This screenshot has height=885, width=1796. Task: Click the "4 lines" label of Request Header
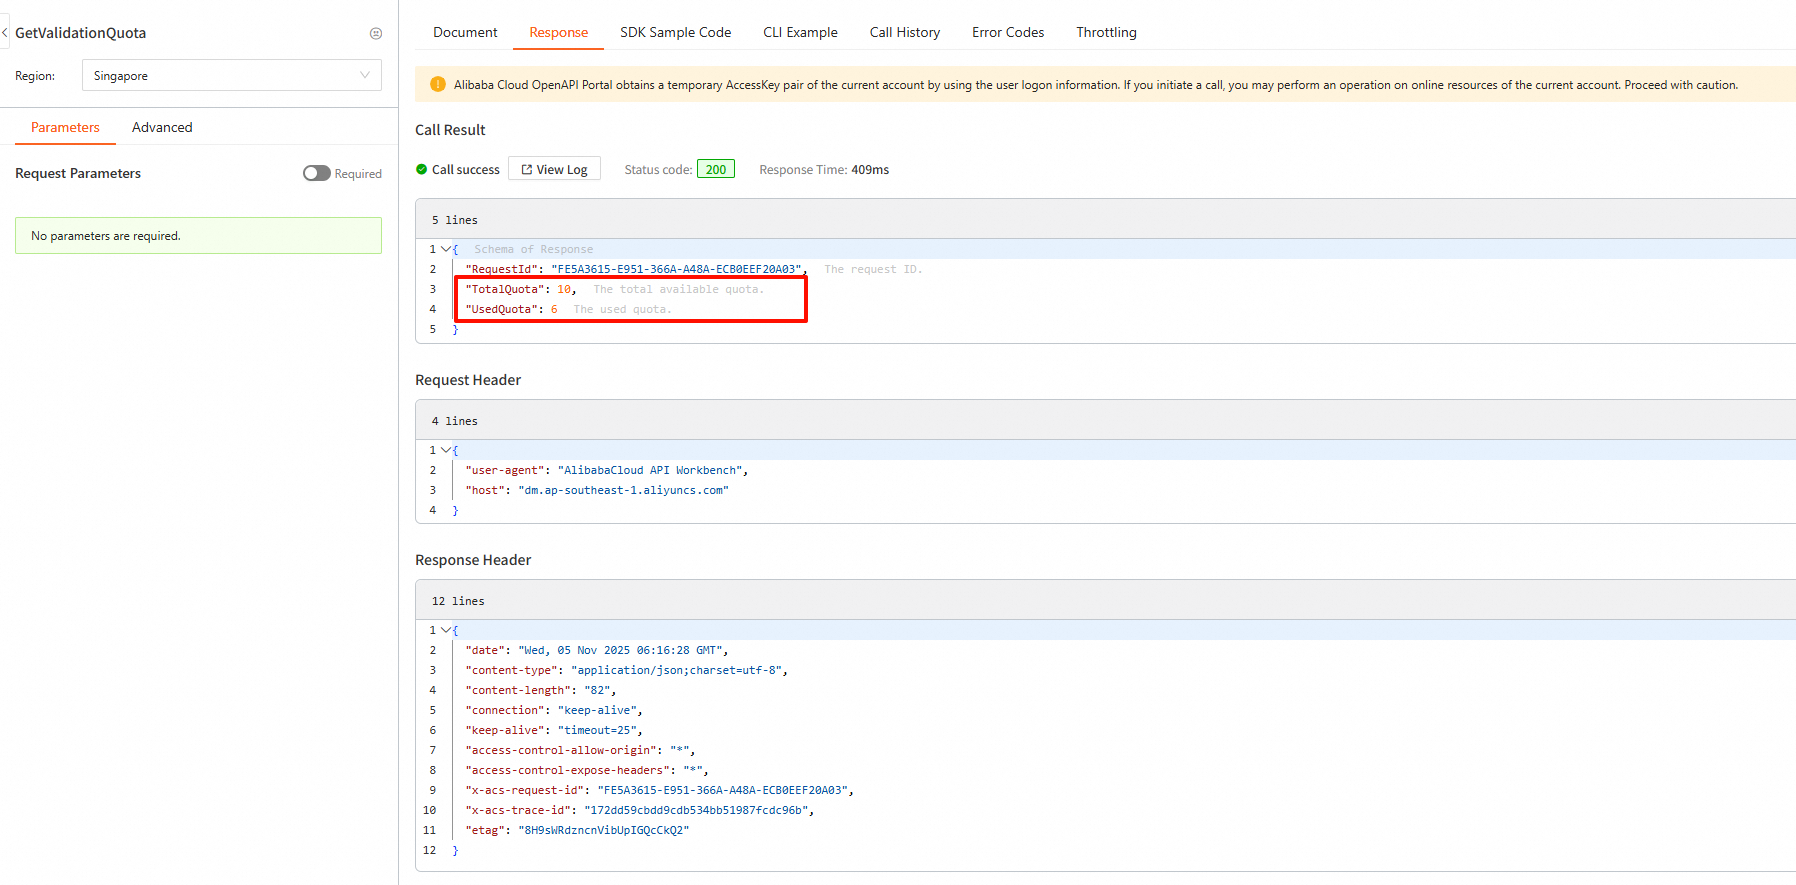pos(455,421)
